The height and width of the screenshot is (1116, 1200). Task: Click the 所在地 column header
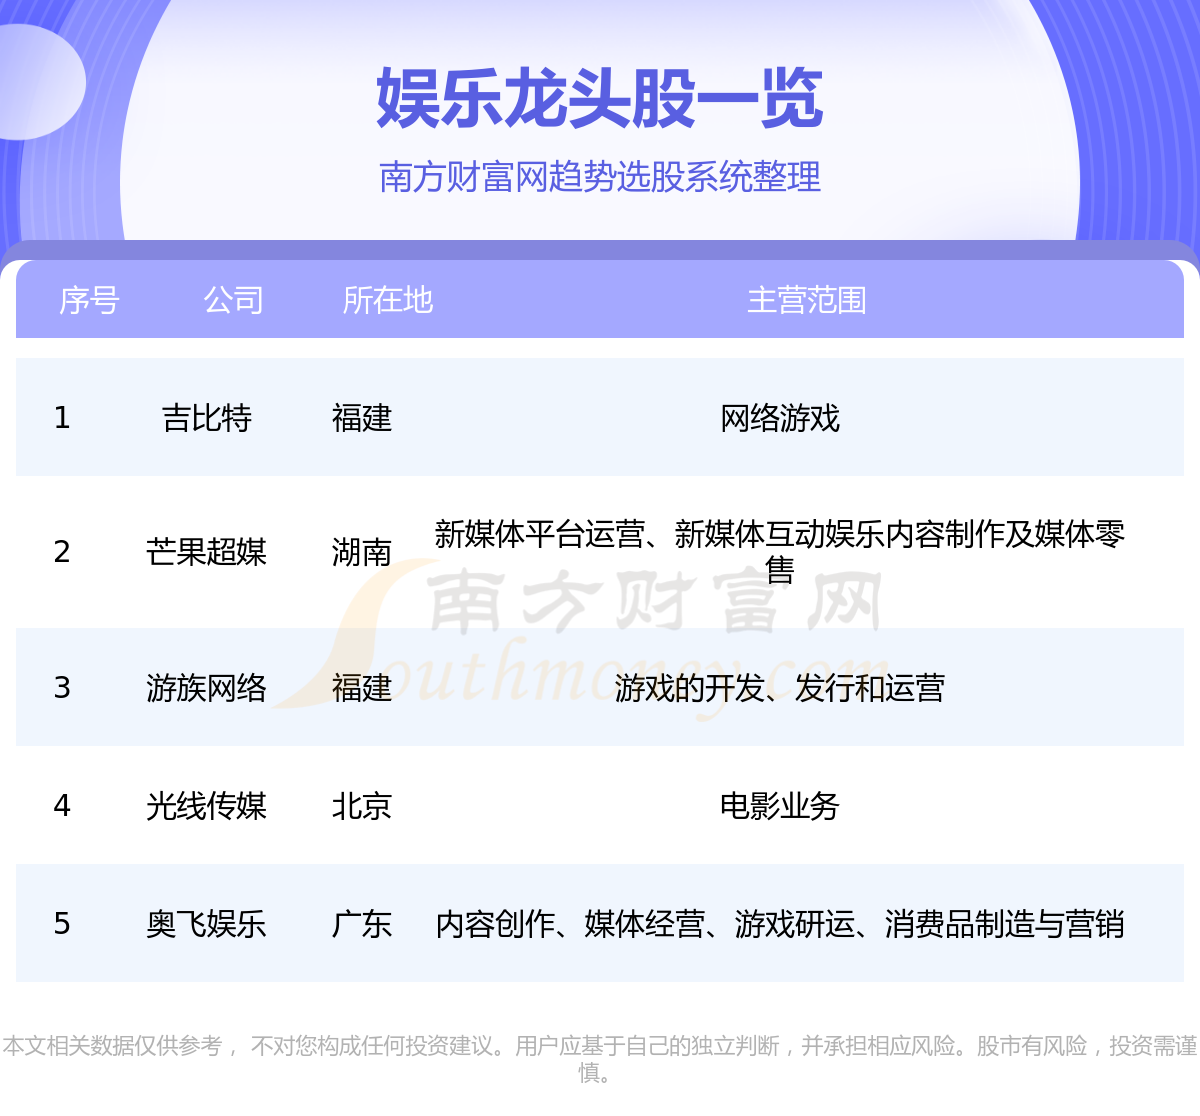(x=388, y=300)
